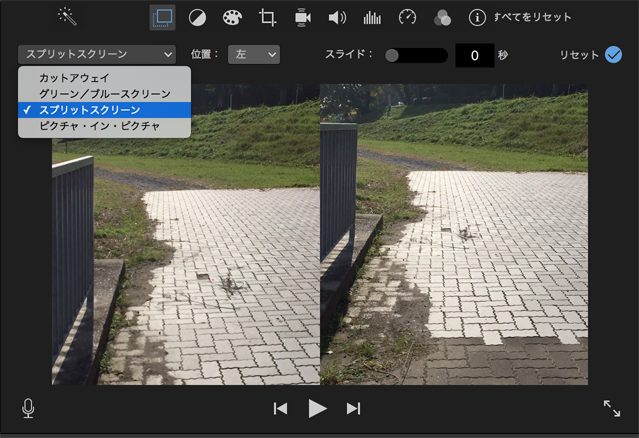
Task: Choose グリーン/ブルースクリーン menu option
Action: (x=104, y=94)
